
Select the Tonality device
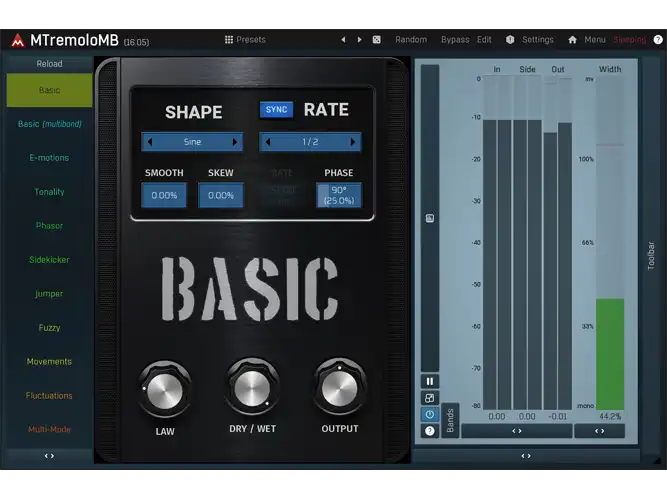[x=49, y=192]
